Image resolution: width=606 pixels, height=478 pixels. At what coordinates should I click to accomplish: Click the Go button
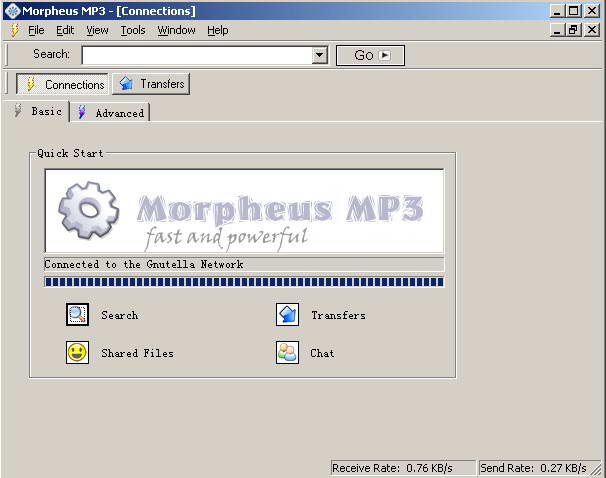pos(370,55)
